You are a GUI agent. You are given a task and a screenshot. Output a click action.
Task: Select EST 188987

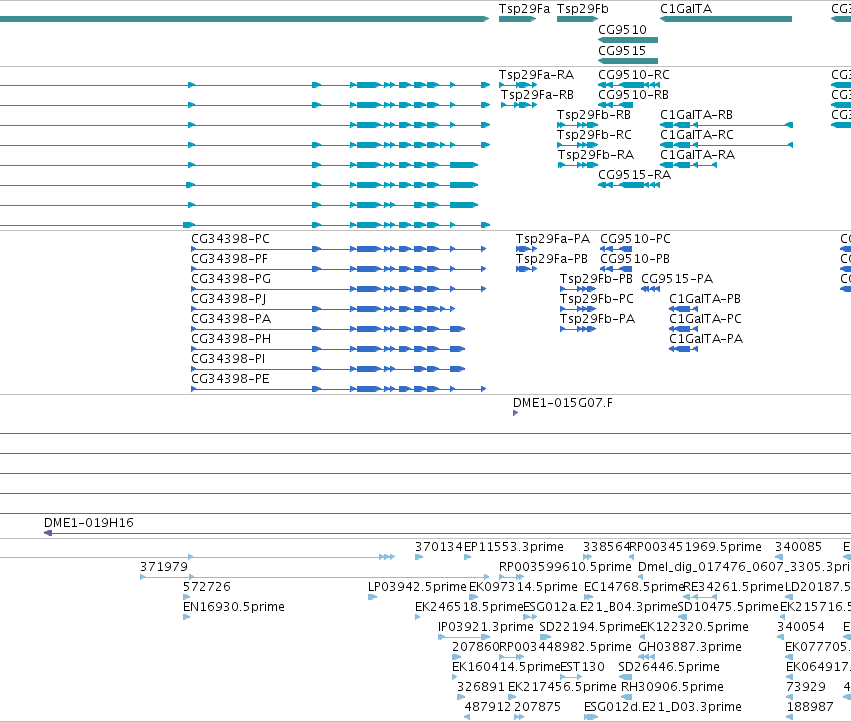790,717
